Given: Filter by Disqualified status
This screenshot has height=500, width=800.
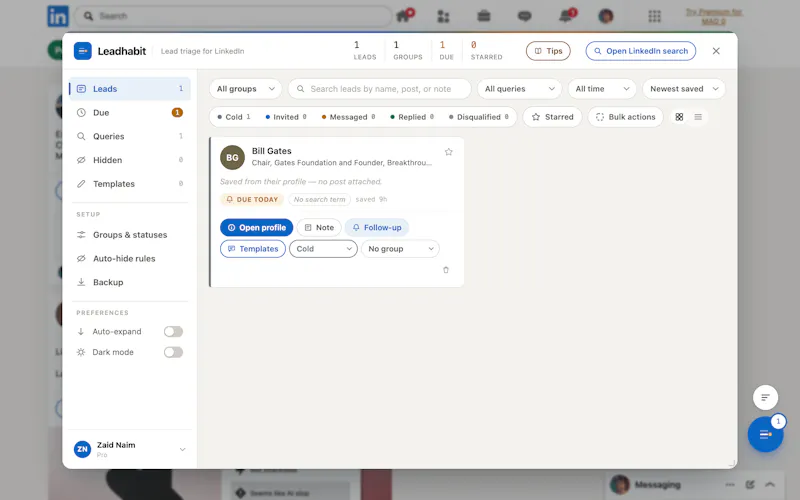Looking at the screenshot, I should coord(479,117).
